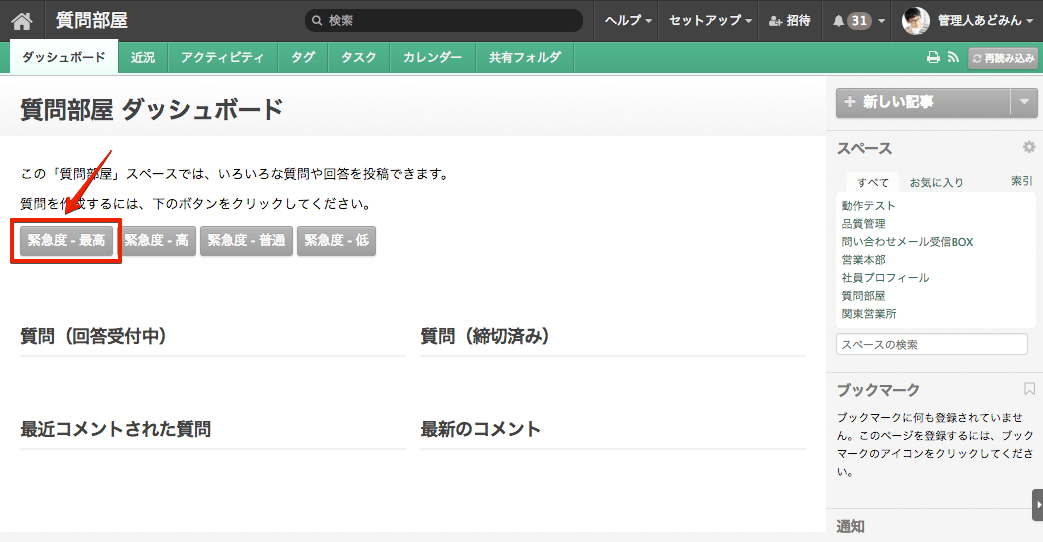Click the ブックマーク bookmark icon
This screenshot has width=1043, height=542.
(x=1029, y=388)
